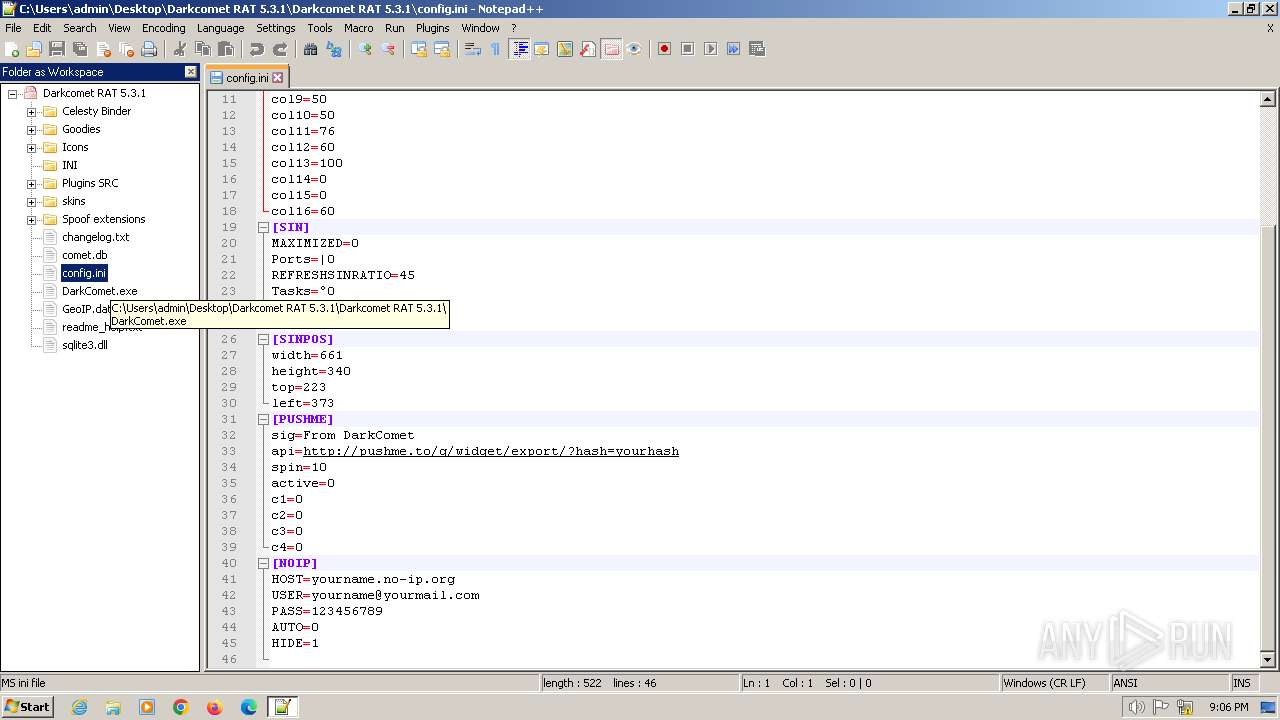Zoom out toolbar icon
Screen dimensions: 1280x720
click(388, 49)
